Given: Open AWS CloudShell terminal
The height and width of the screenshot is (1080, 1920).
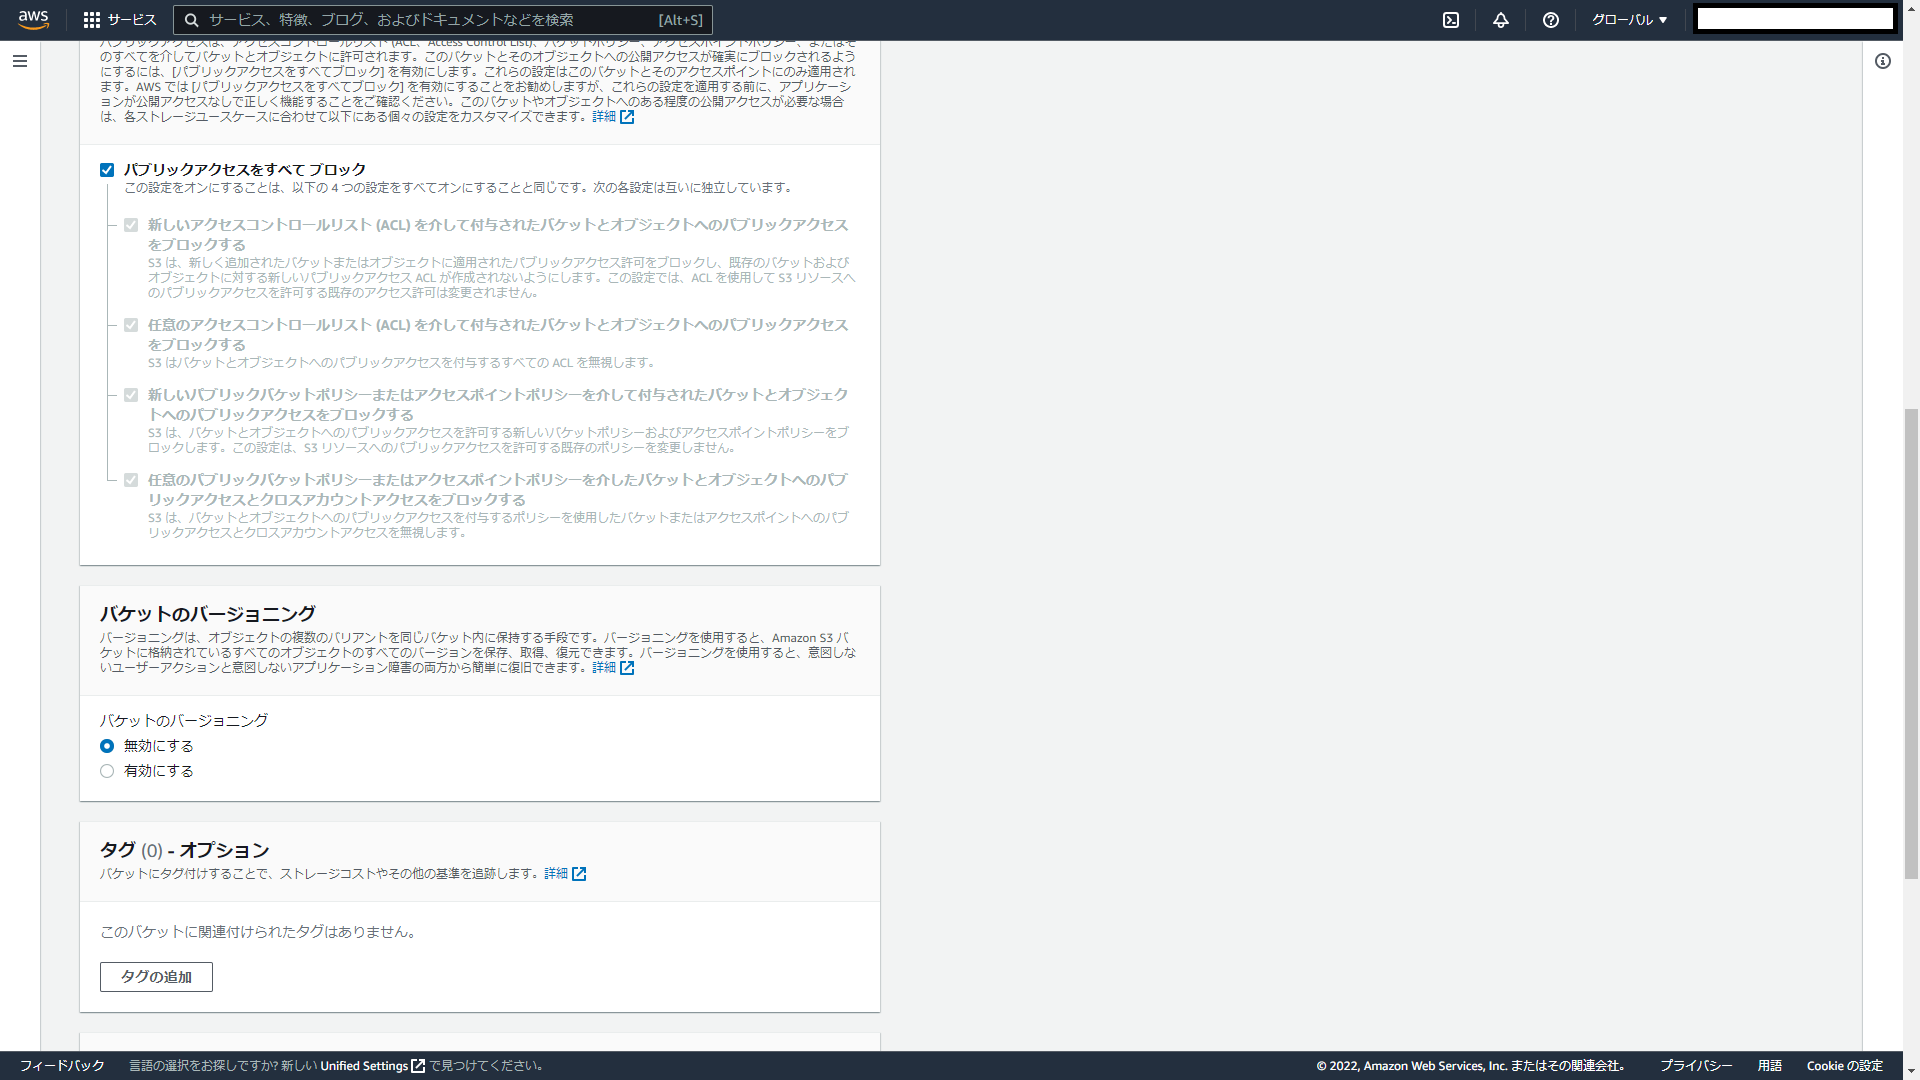Looking at the screenshot, I should coord(1452,20).
